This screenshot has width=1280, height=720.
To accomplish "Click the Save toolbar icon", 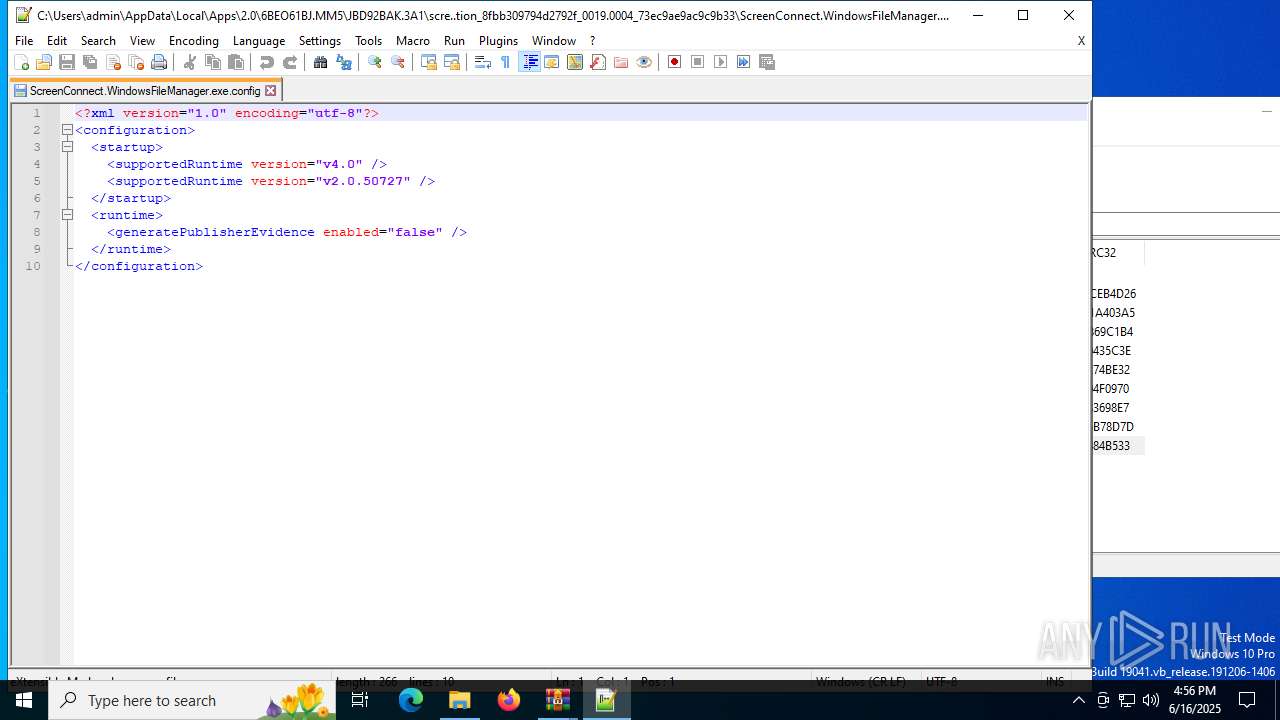I will coord(67,62).
